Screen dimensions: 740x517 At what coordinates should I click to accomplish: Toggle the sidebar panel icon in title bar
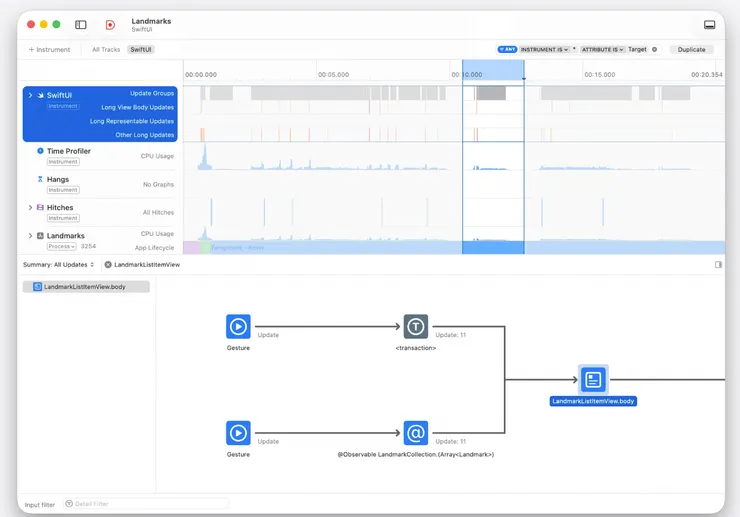coord(81,25)
